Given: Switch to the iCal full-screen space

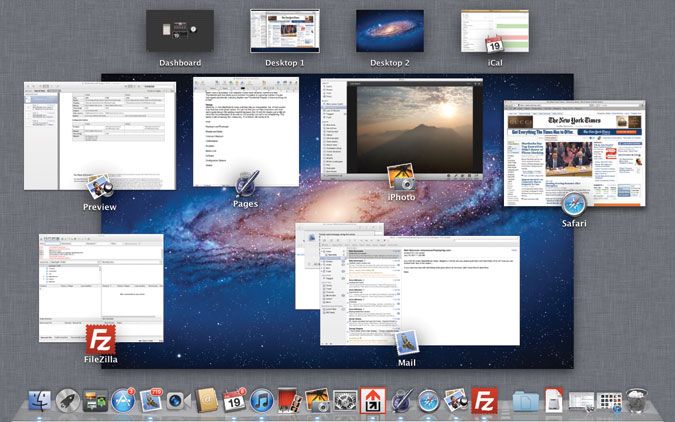Looking at the screenshot, I should pos(494,31).
